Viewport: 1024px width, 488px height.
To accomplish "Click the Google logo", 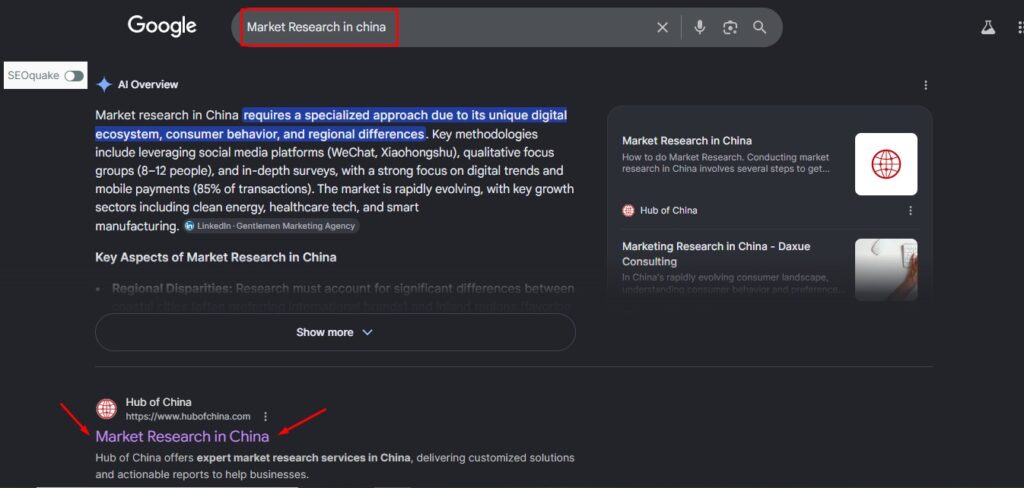I will (x=162, y=26).
